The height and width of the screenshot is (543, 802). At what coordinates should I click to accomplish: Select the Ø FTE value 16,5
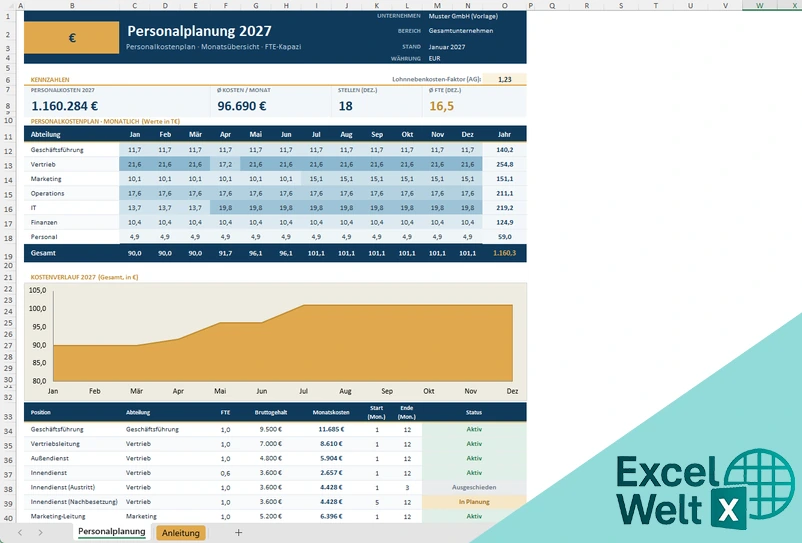(x=441, y=106)
